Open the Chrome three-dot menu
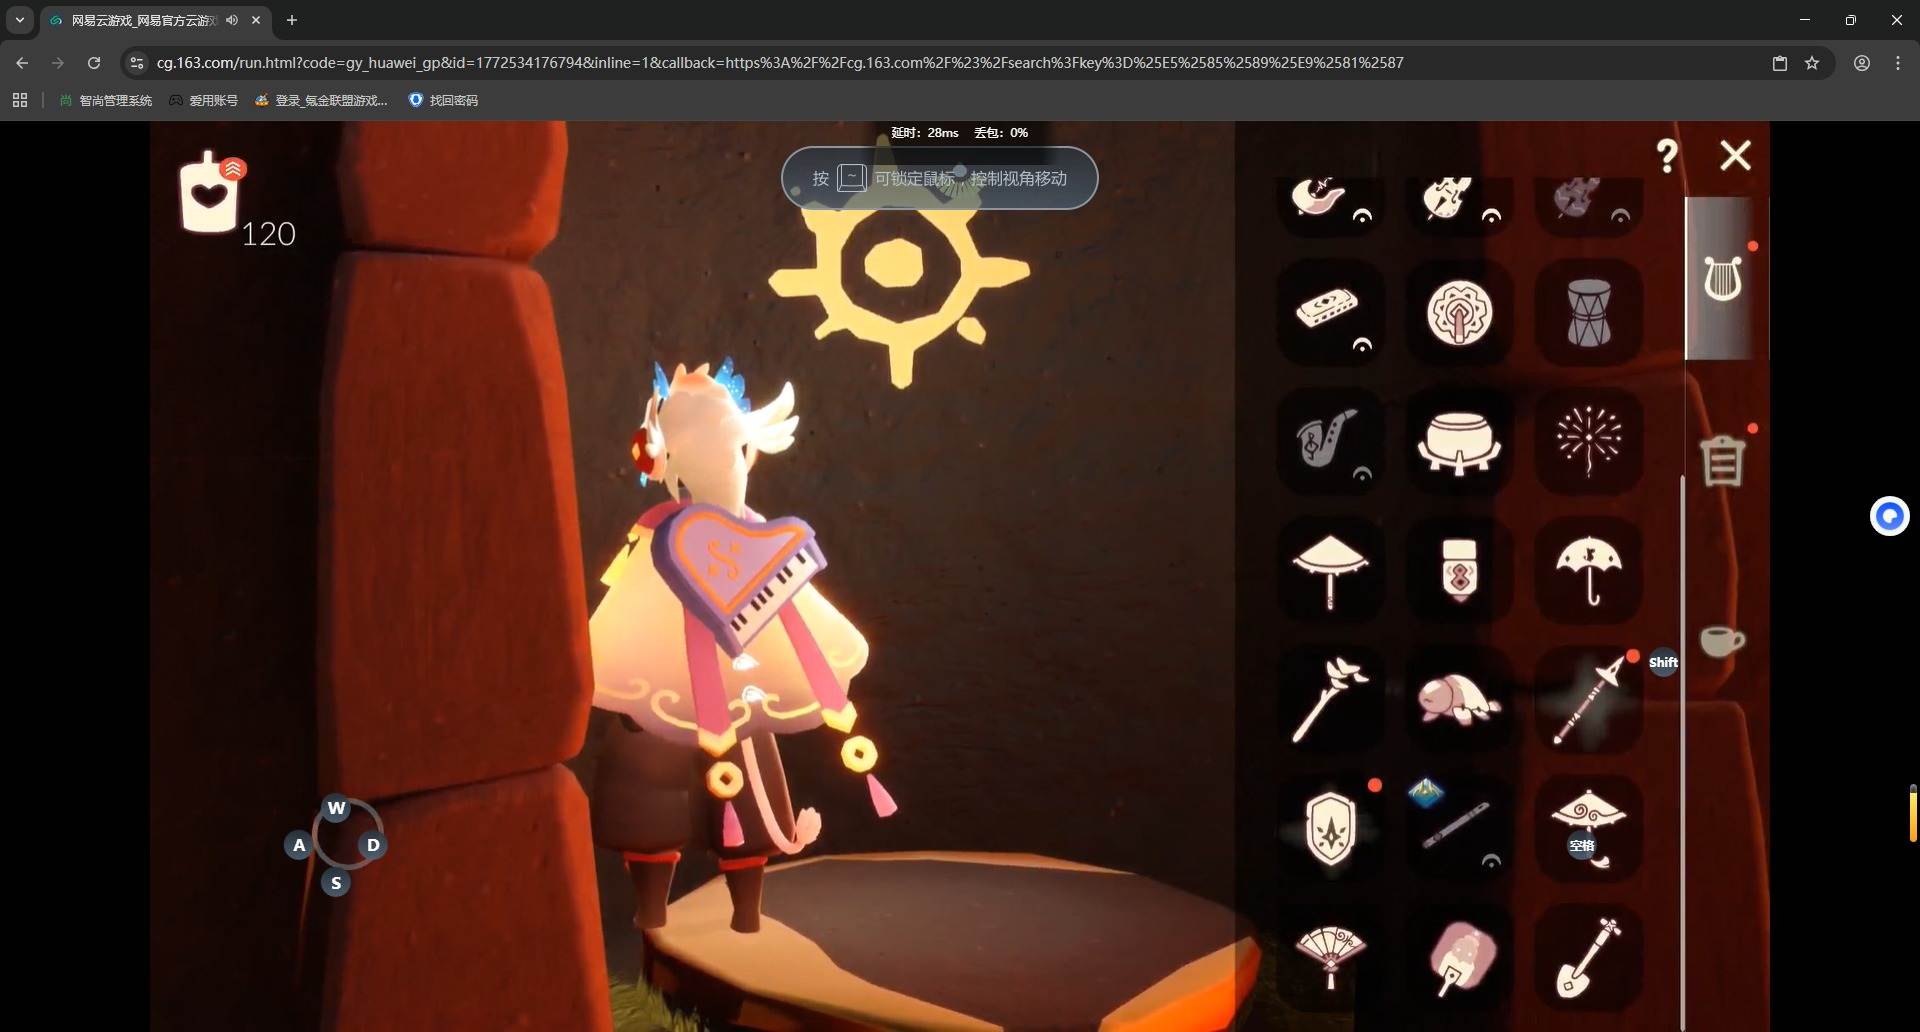1920x1032 pixels. tap(1898, 63)
